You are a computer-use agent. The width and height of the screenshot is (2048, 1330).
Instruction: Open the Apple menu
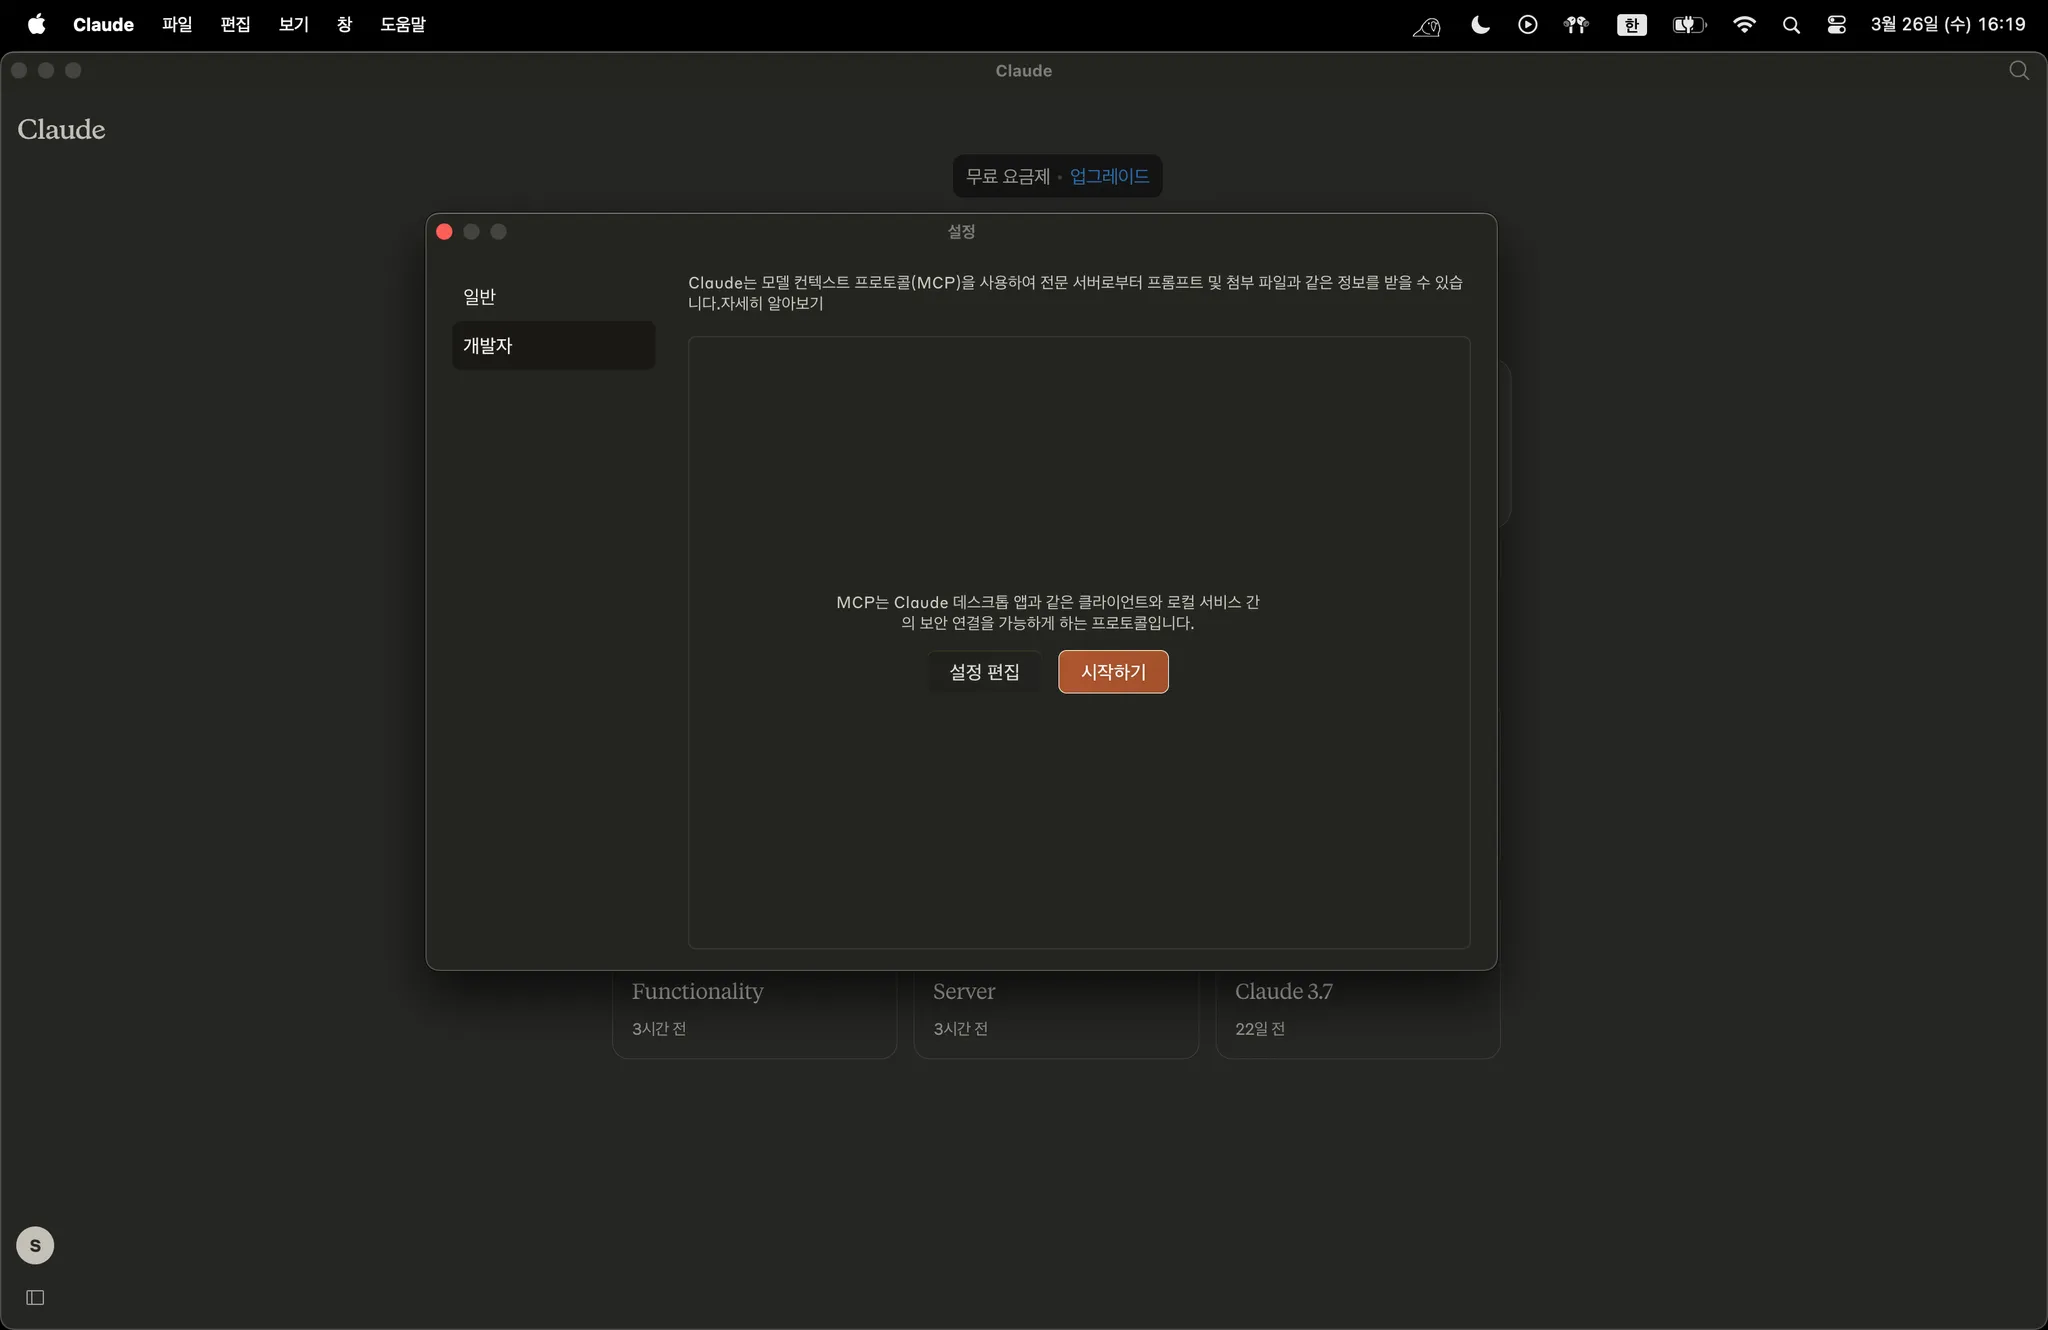point(36,24)
